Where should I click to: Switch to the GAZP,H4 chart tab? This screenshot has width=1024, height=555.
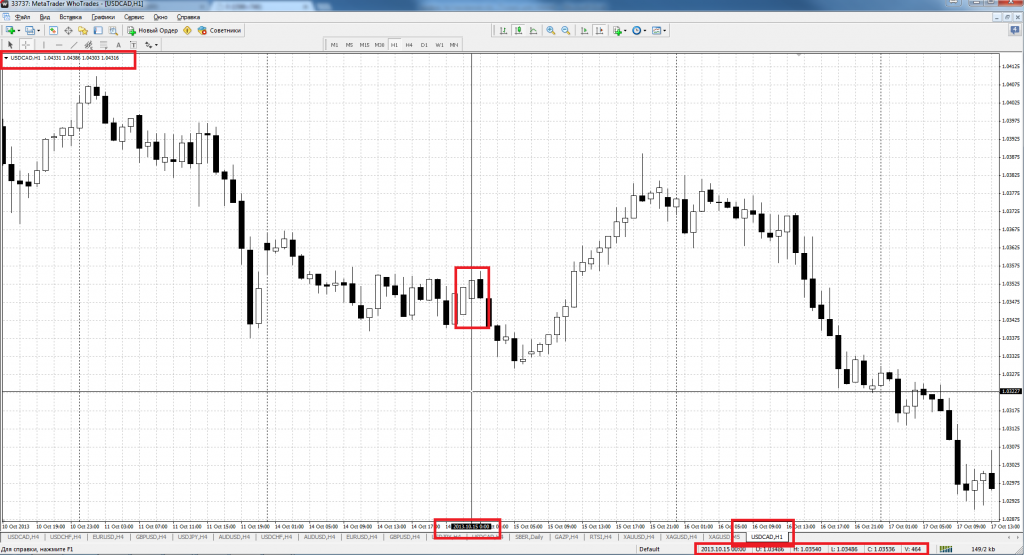click(566, 537)
